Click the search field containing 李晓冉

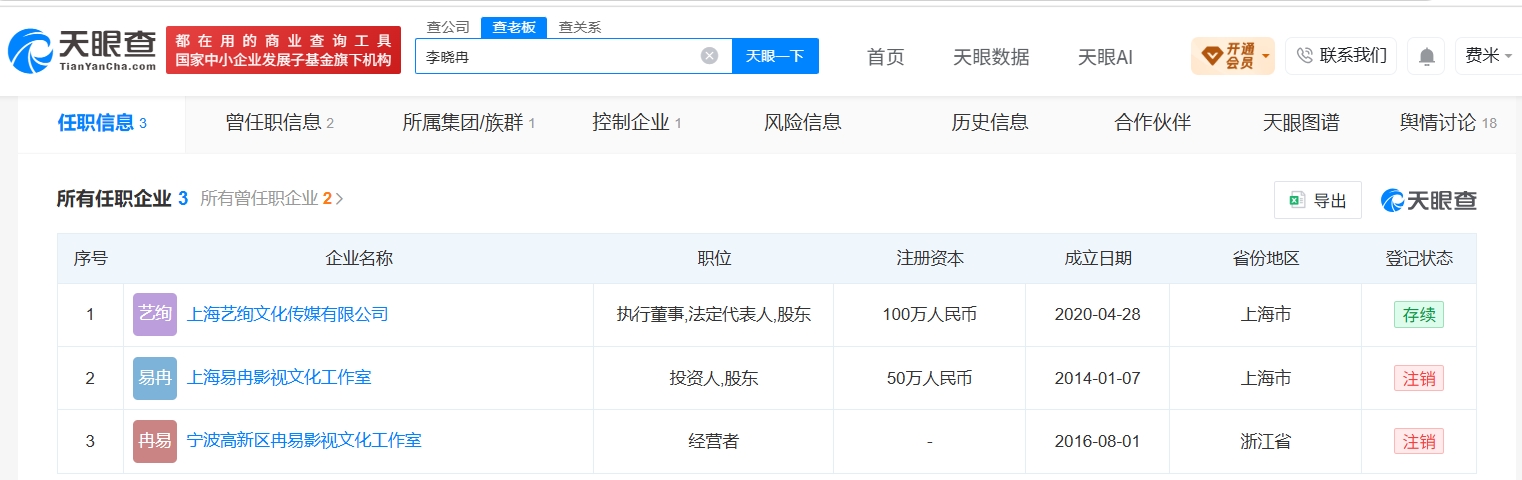[x=558, y=56]
